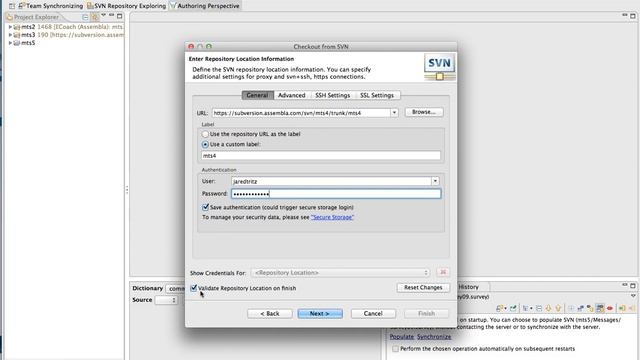Screen dimensions: 640x360
Task: Maximize the bottom History panel
Action: pos(633,285)
